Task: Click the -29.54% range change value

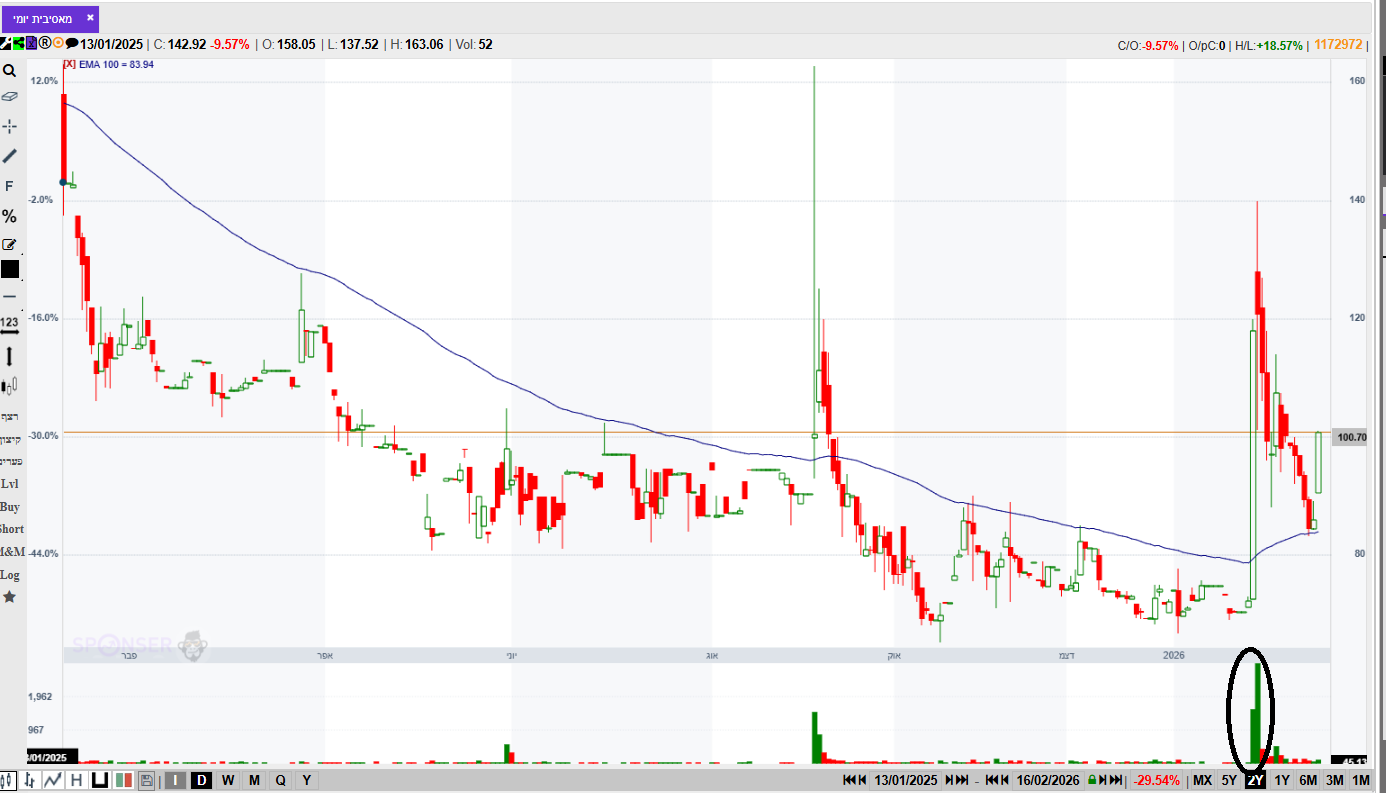Action: [1157, 780]
